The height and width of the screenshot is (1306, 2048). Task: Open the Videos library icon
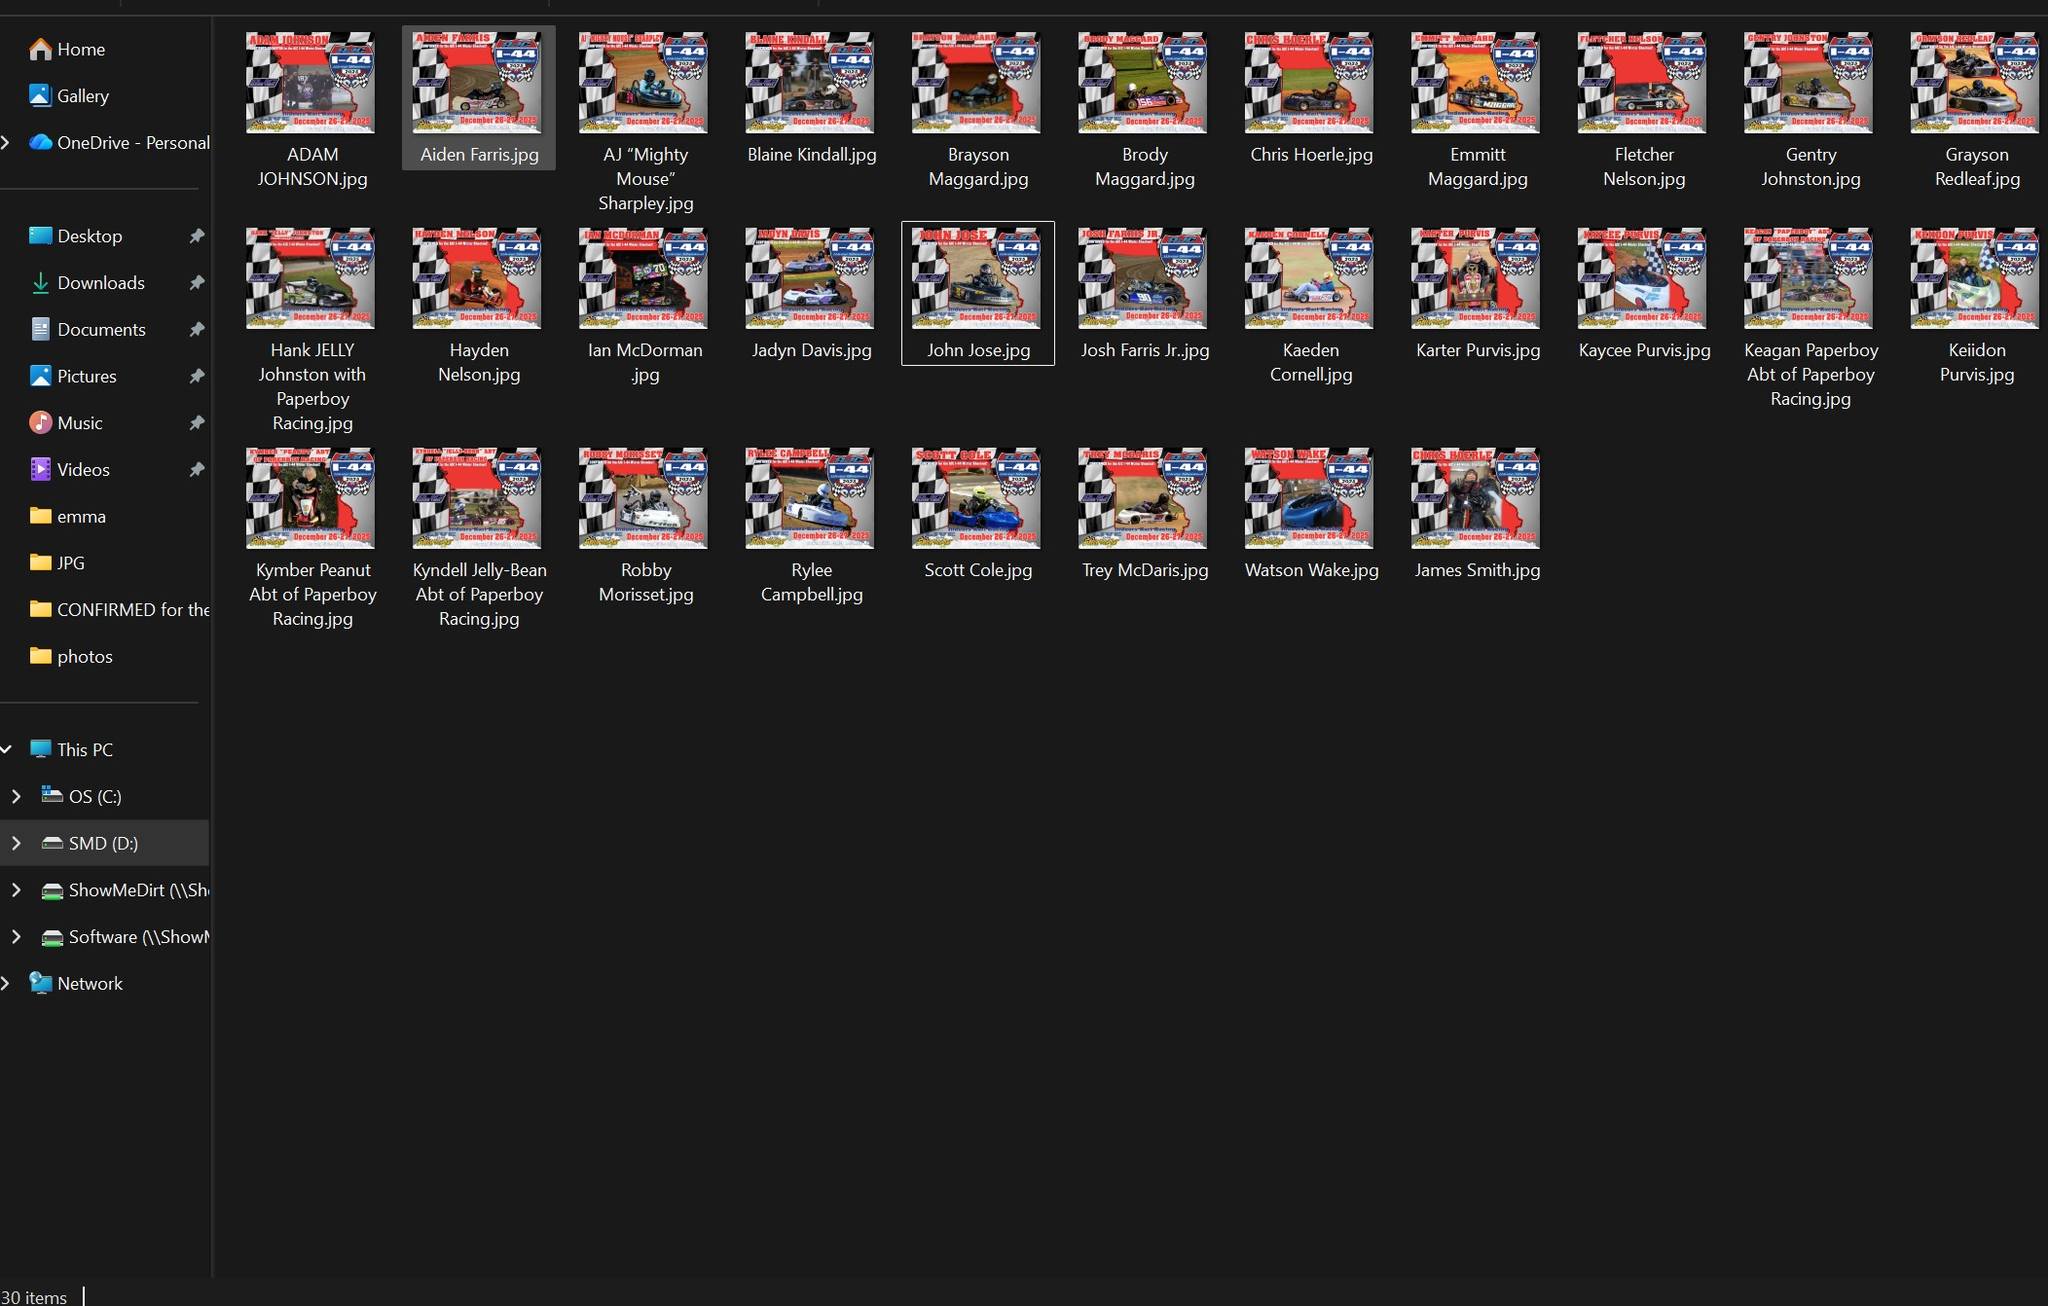(40, 470)
